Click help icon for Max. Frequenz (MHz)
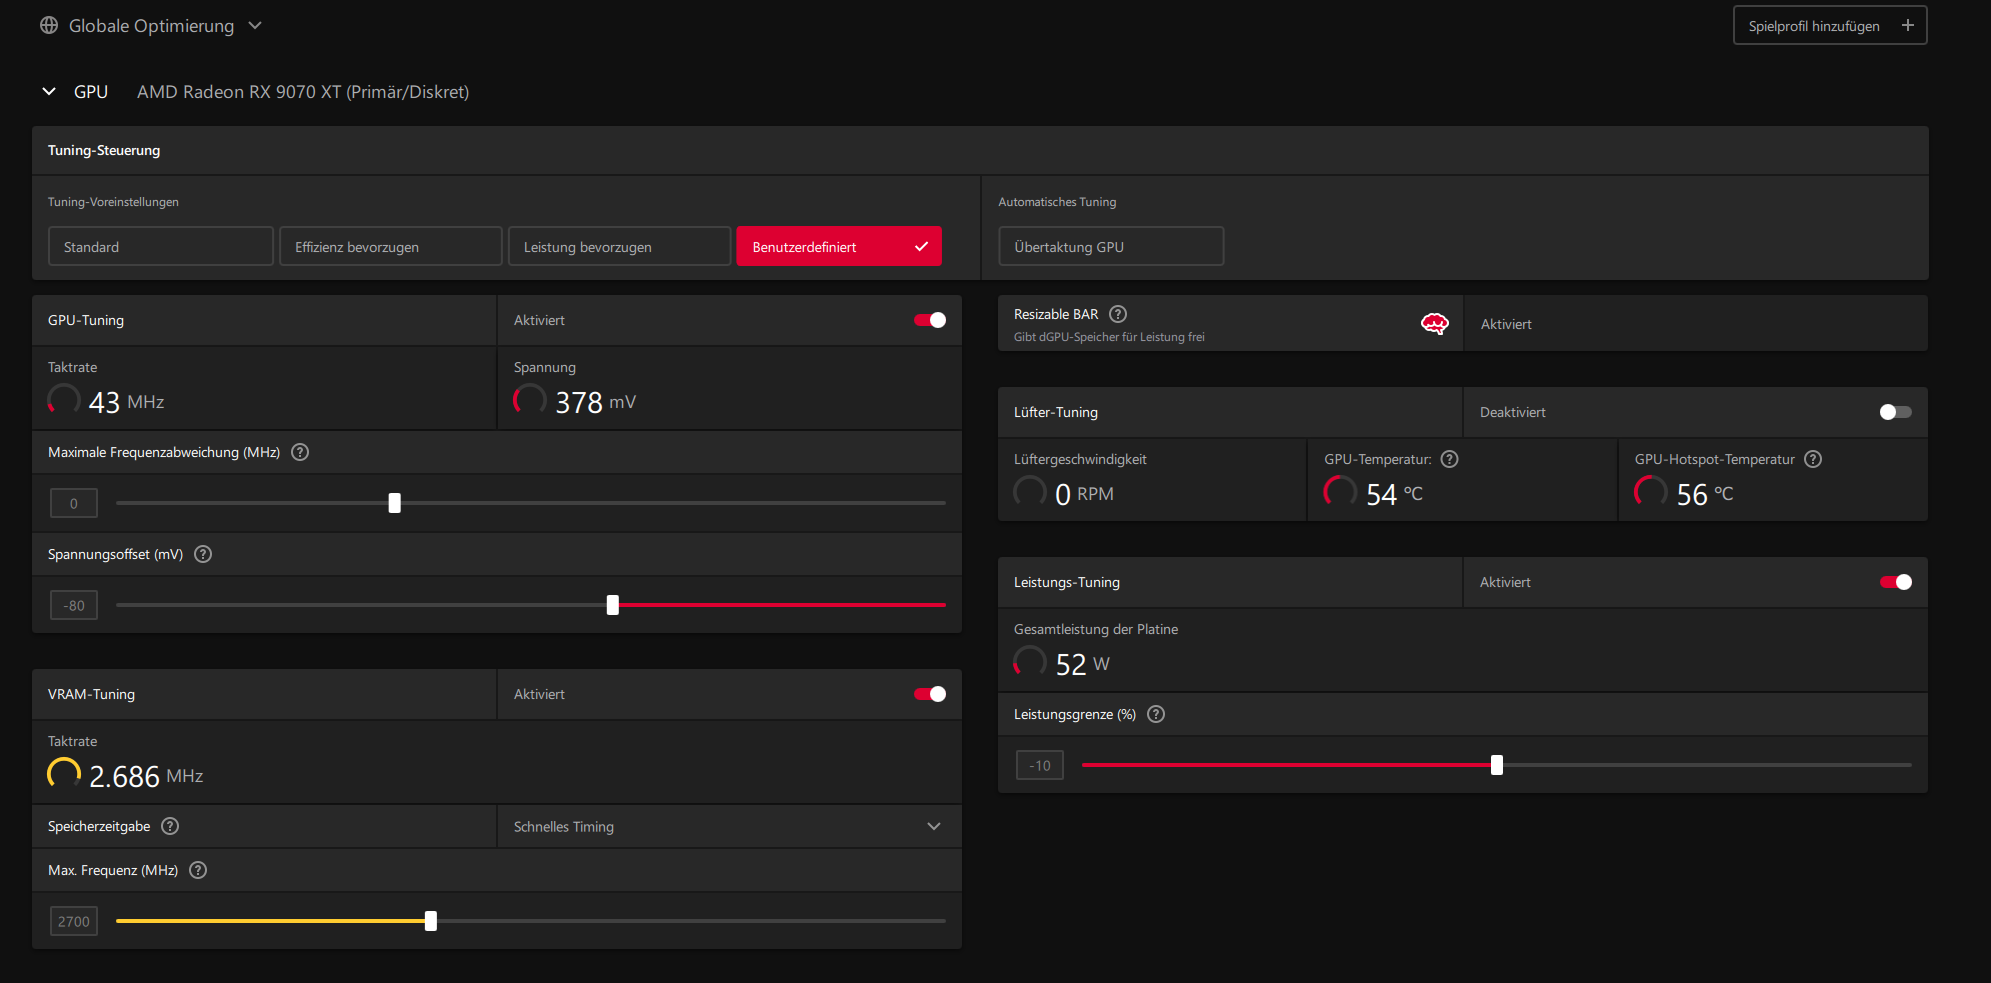This screenshot has height=983, width=1991. 198,870
